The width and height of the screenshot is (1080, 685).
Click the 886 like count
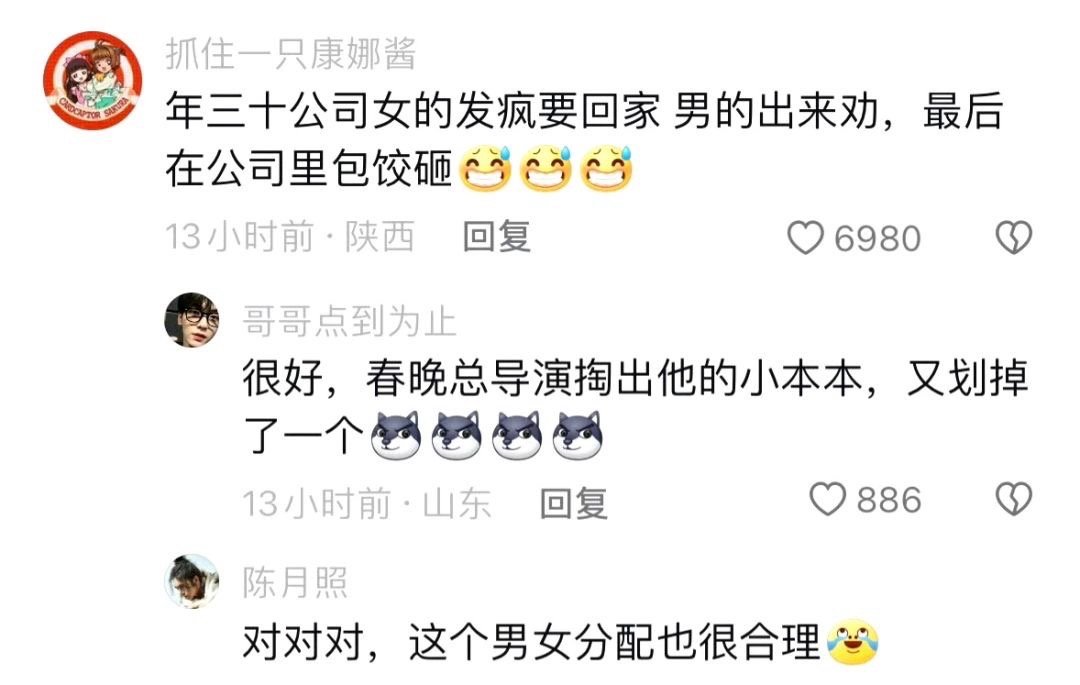pyautogui.click(x=889, y=500)
